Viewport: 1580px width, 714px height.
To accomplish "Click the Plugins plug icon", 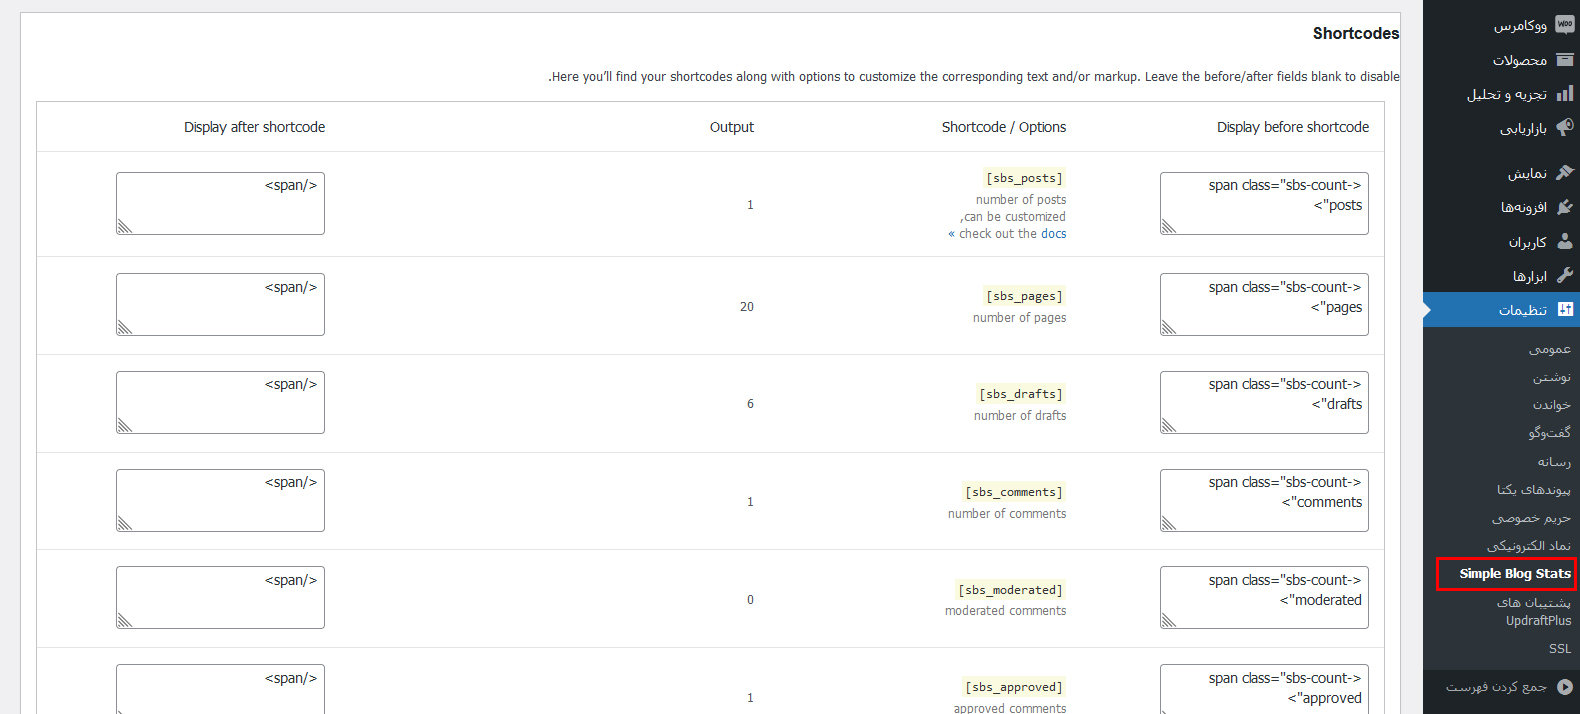I will (1565, 207).
